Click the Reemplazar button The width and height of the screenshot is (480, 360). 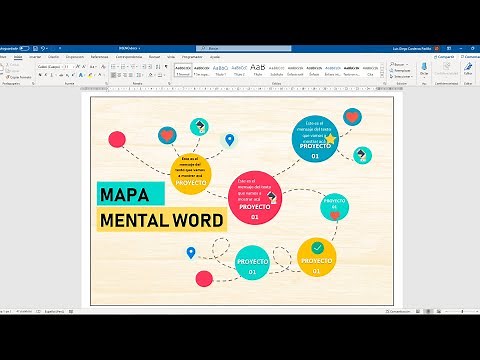(400, 70)
